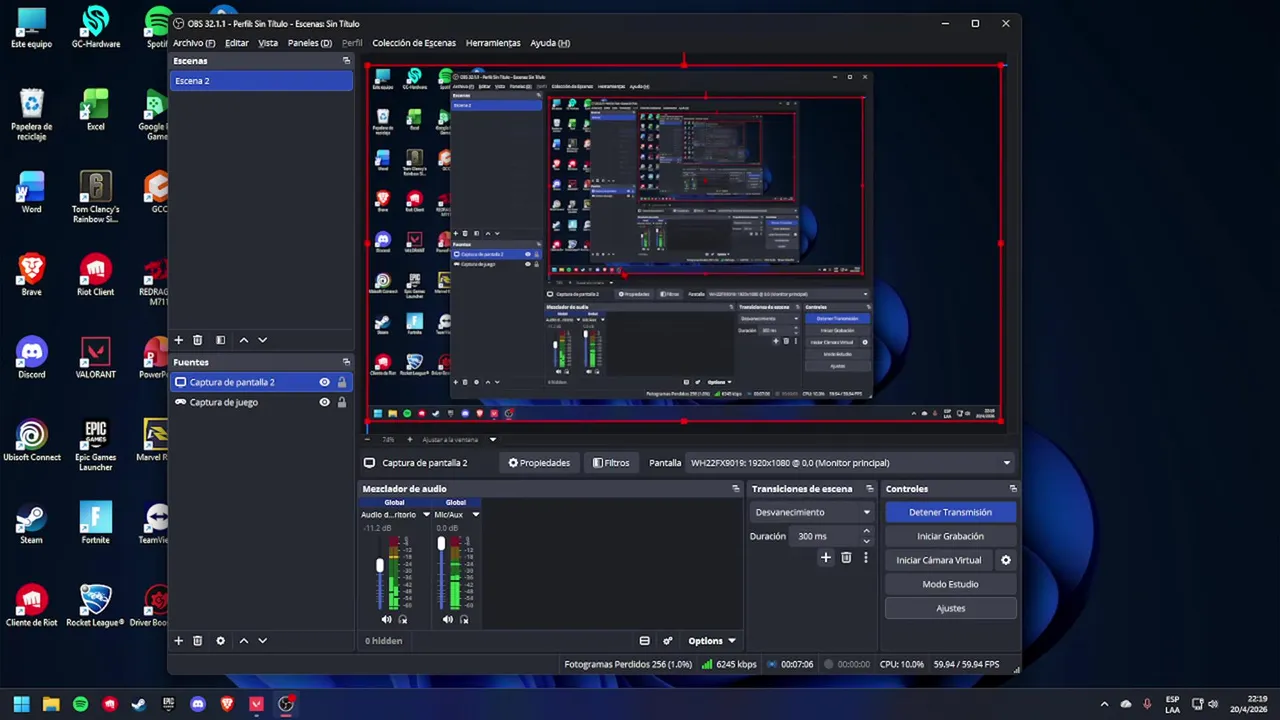Viewport: 1280px width, 720px height.
Task: Open the Vista menu
Action: [x=268, y=43]
